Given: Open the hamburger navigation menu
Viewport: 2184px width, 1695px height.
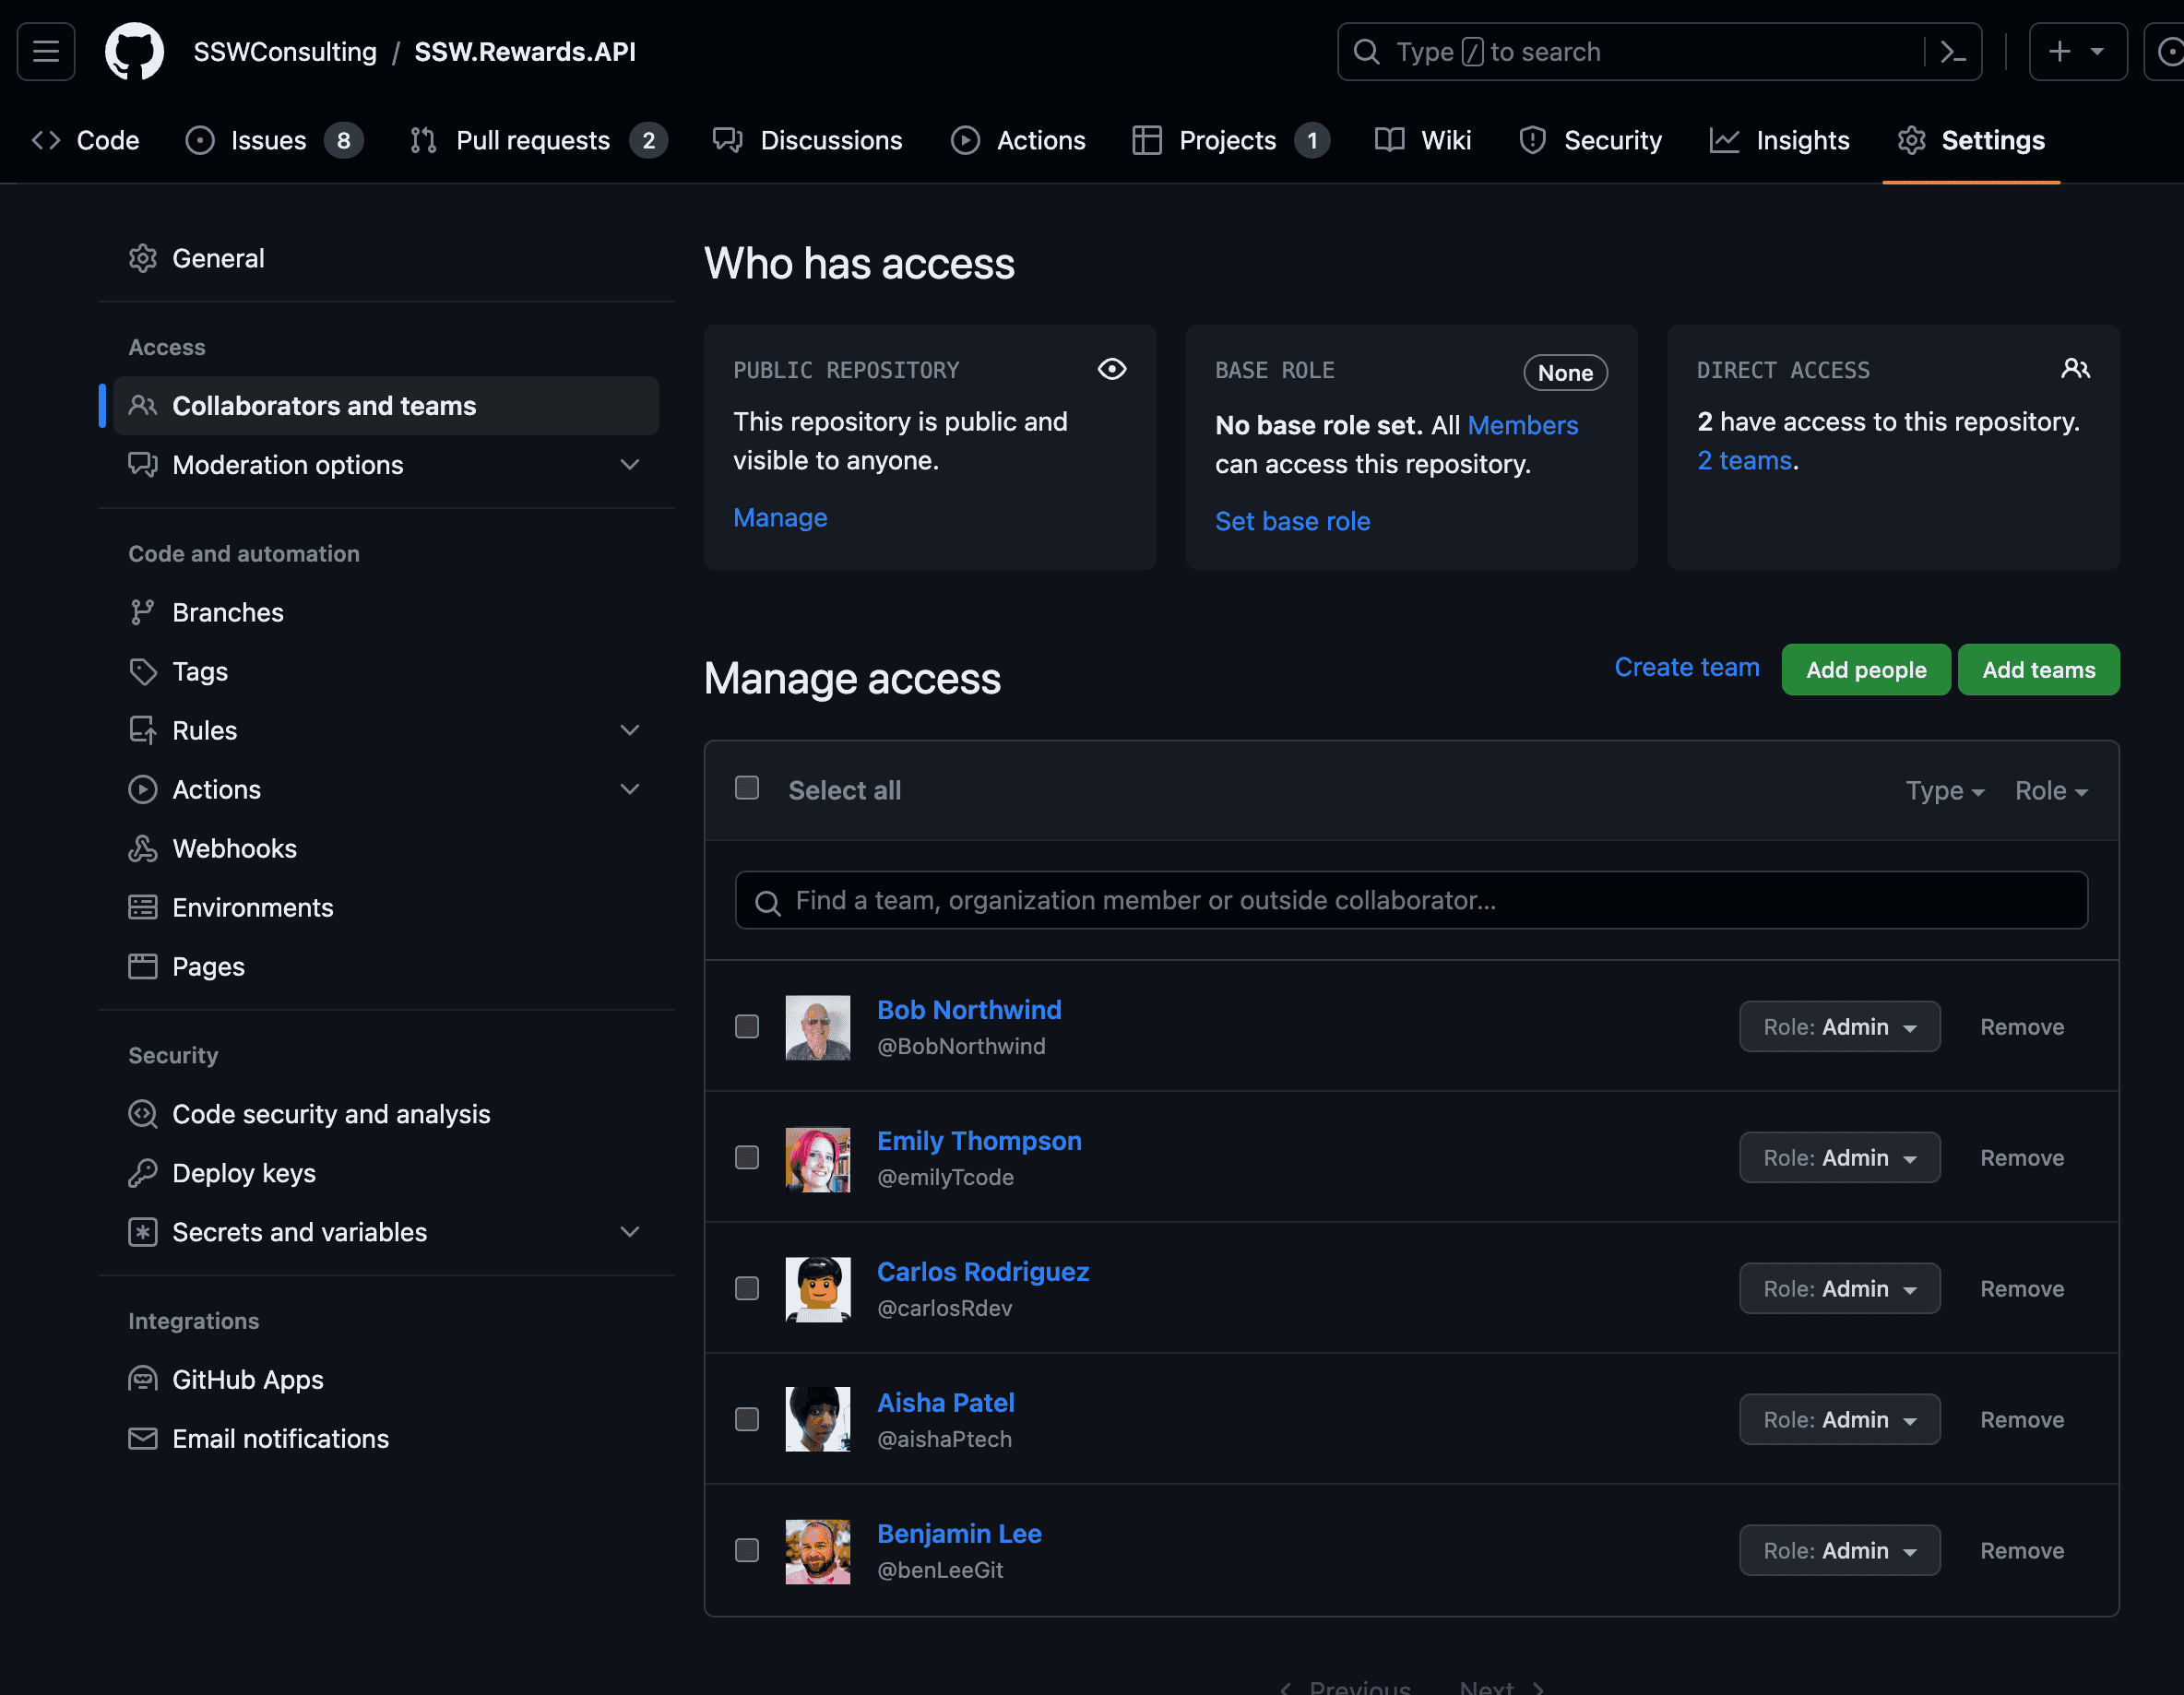Looking at the screenshot, I should [x=46, y=52].
